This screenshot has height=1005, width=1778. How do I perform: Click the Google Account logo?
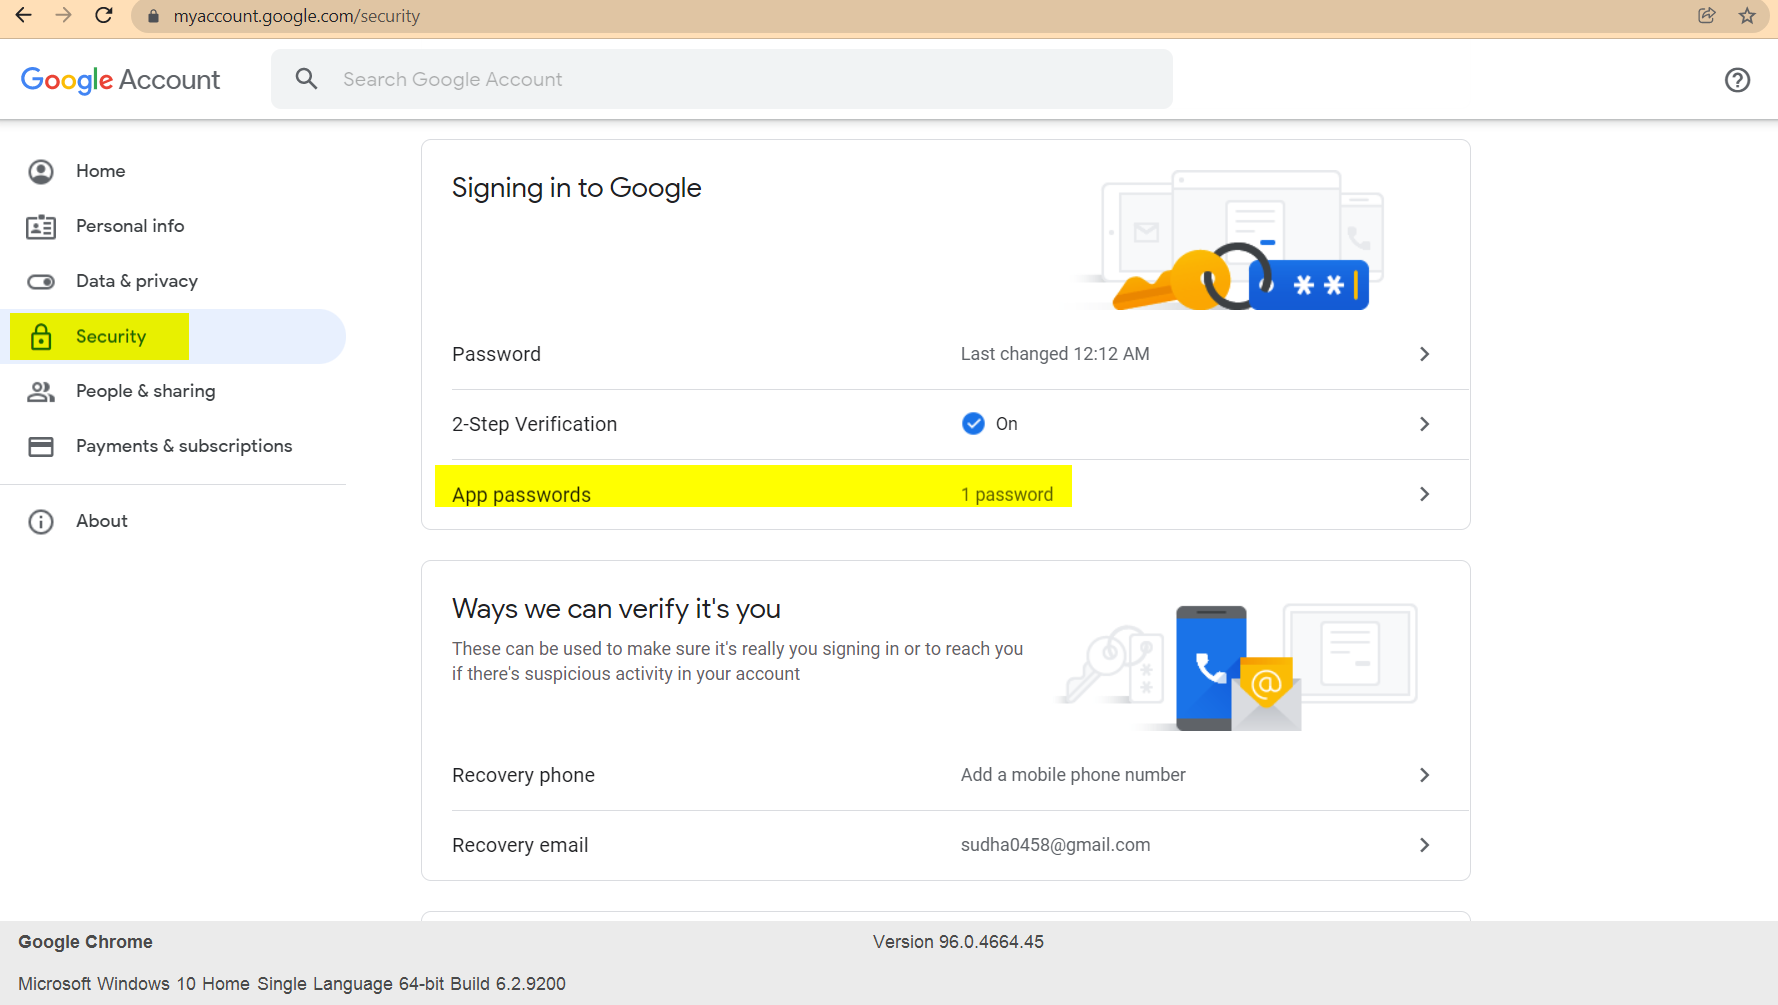pos(120,80)
